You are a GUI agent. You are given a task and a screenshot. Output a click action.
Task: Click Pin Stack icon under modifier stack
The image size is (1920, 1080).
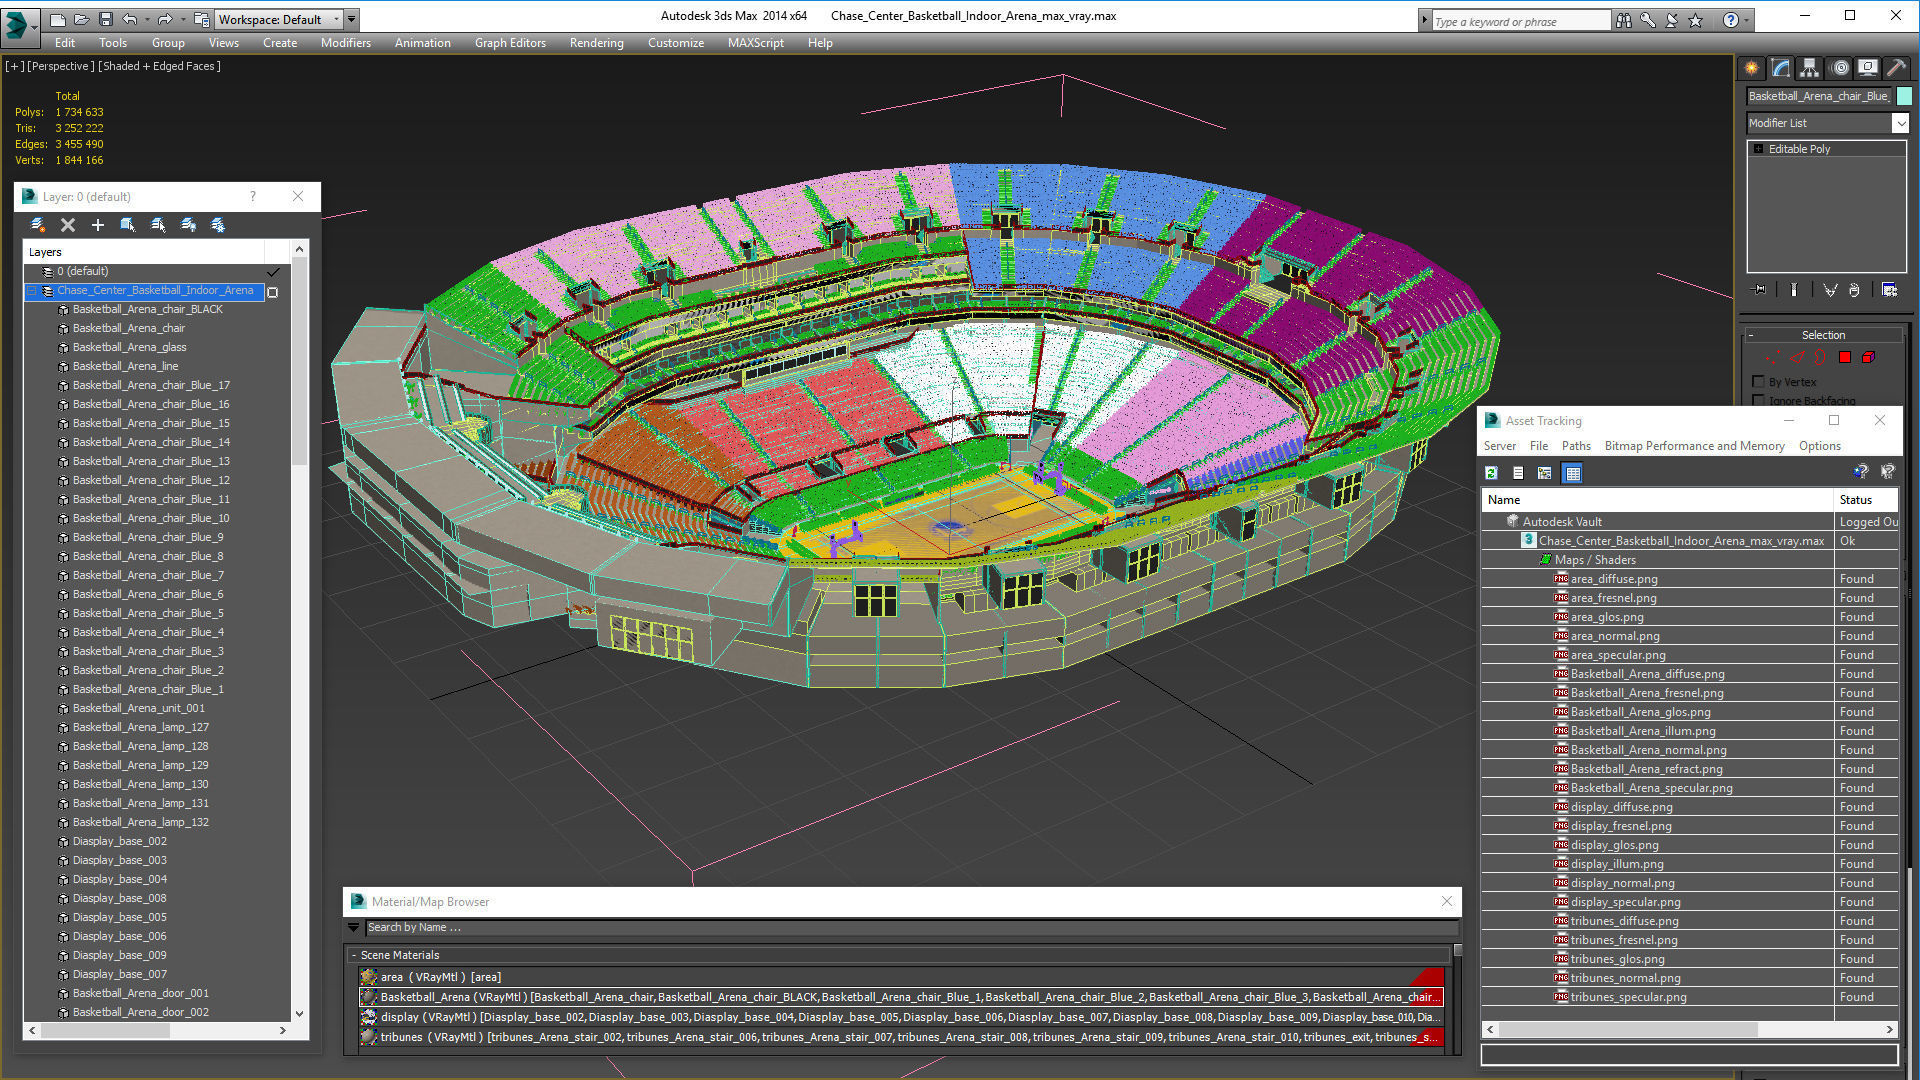click(x=1760, y=290)
